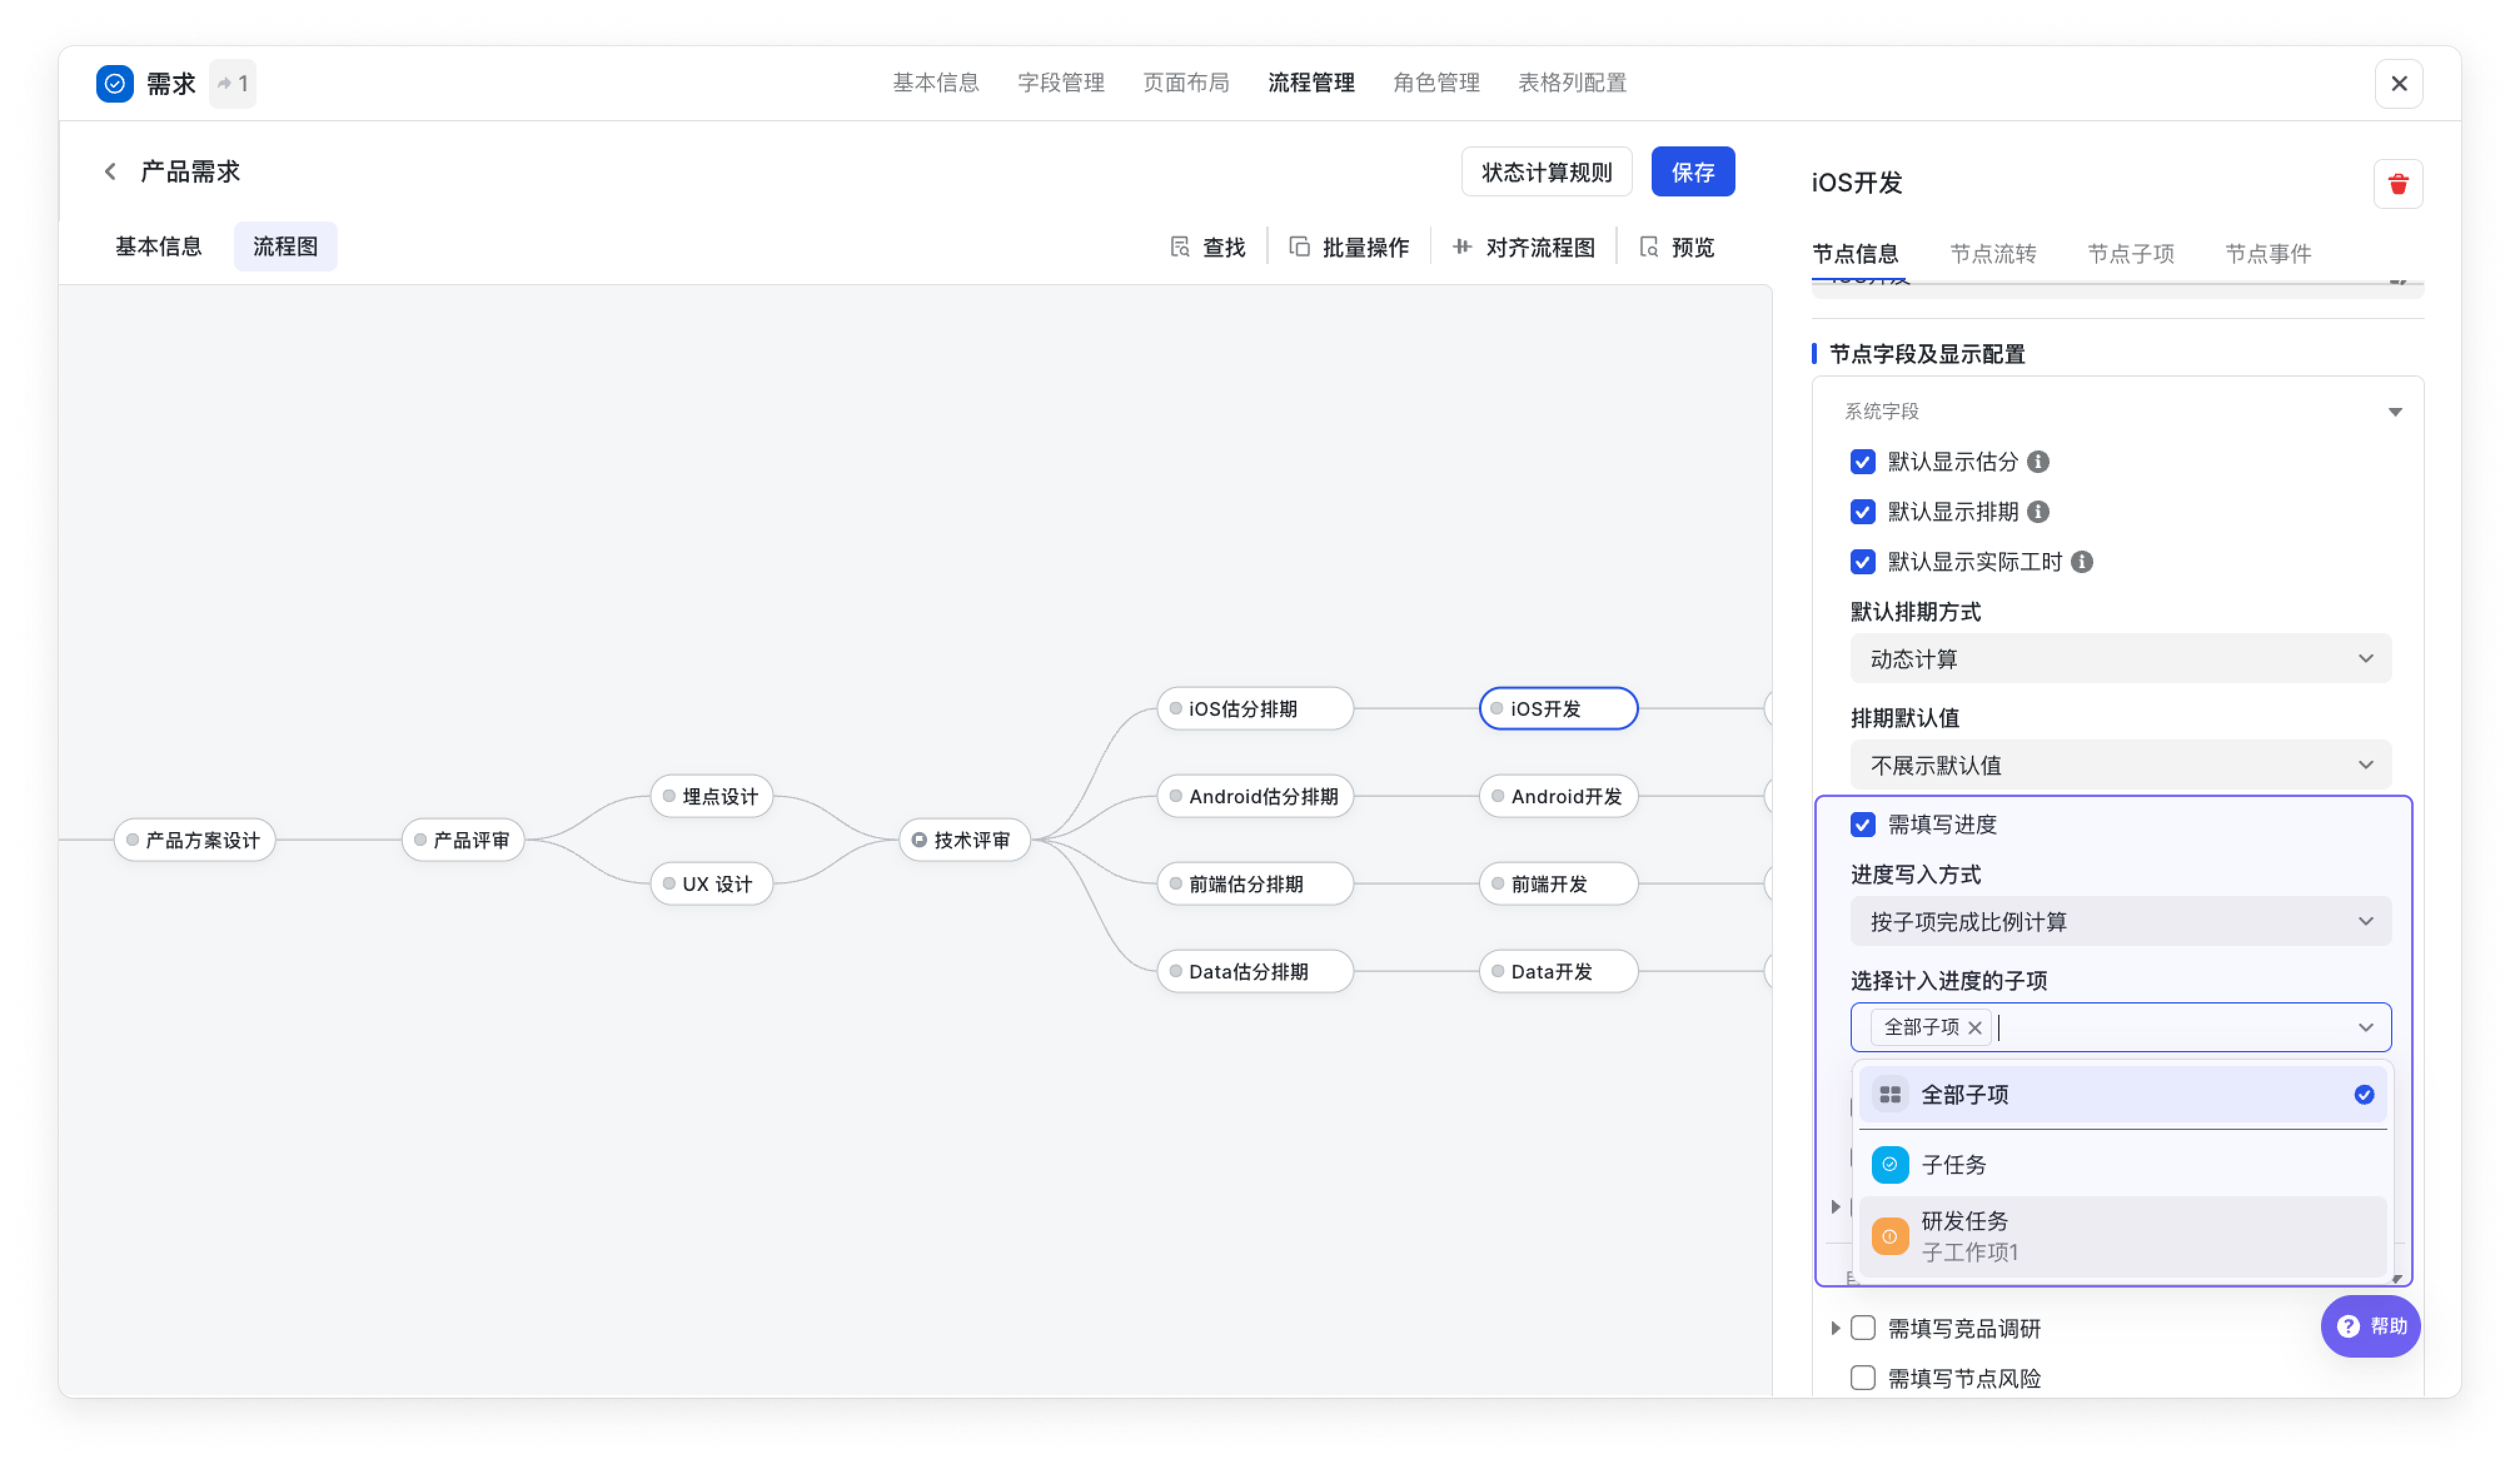Click the 对齐流程图 align icon

(1462, 247)
